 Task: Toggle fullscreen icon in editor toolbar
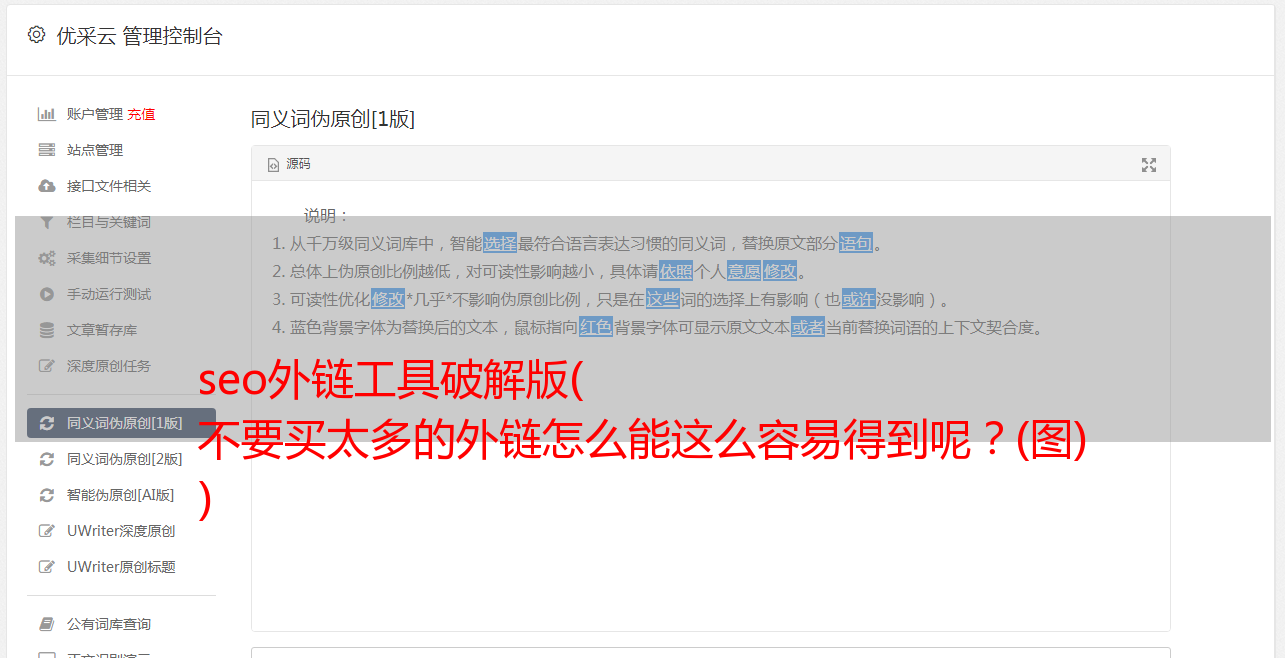(1149, 165)
